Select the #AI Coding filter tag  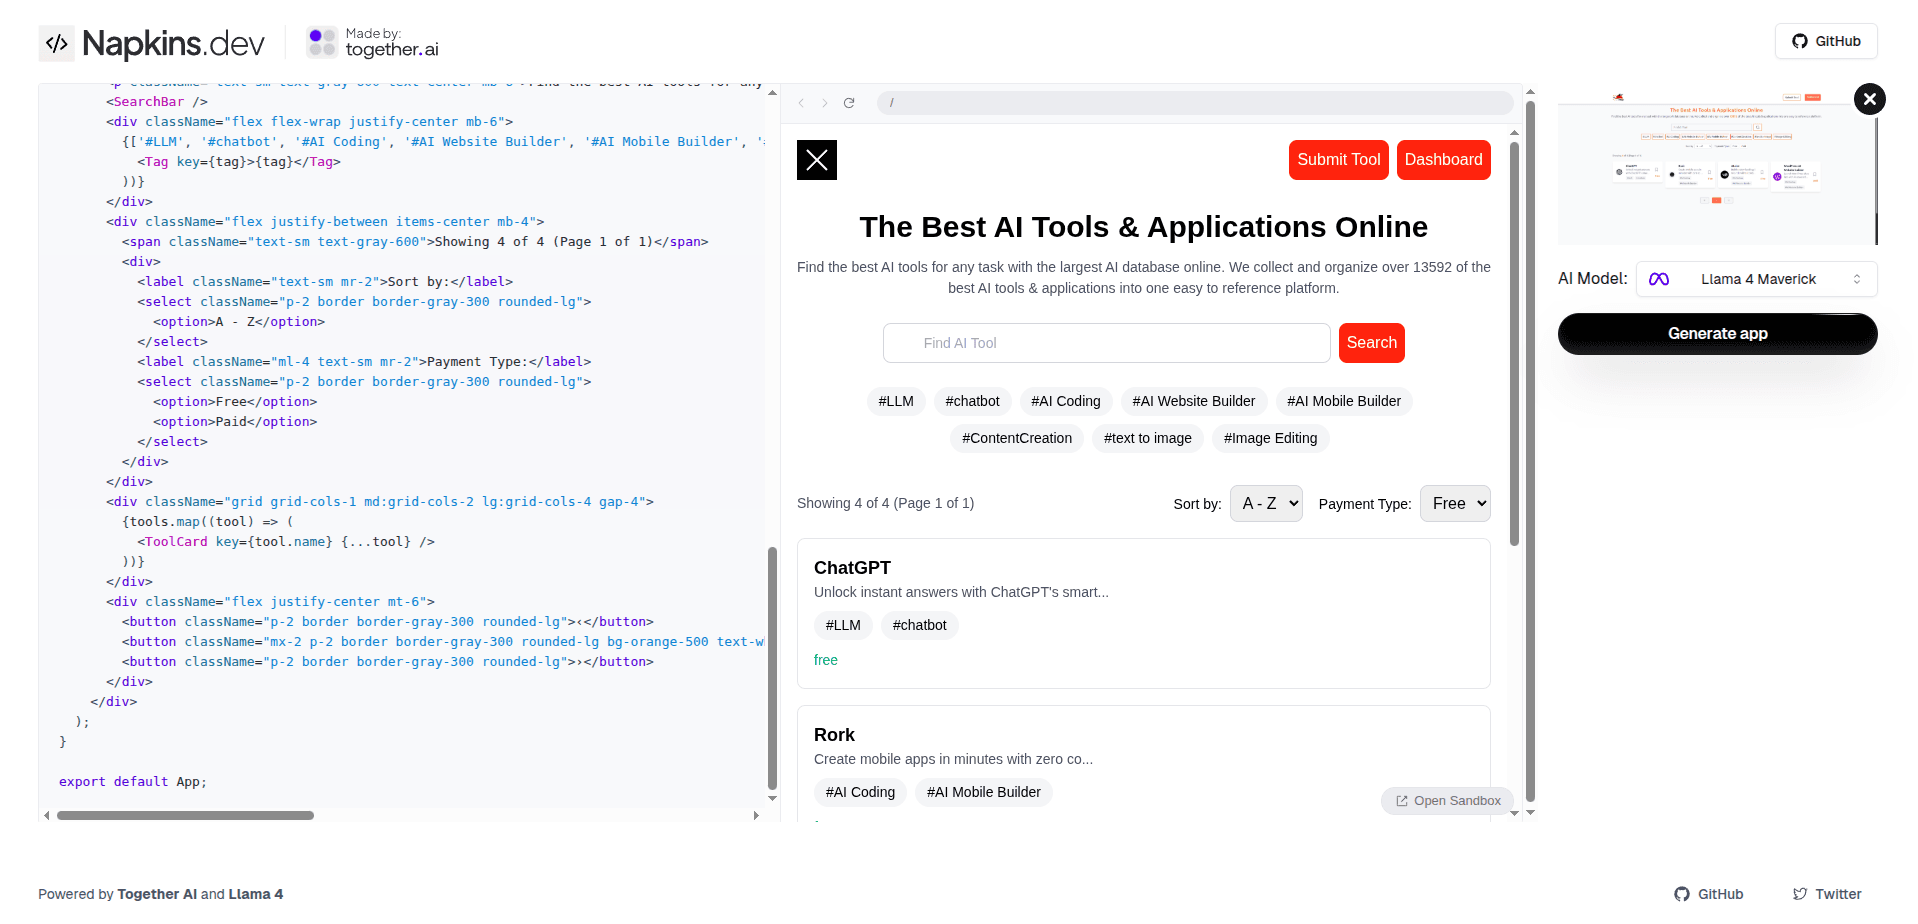pos(1065,401)
